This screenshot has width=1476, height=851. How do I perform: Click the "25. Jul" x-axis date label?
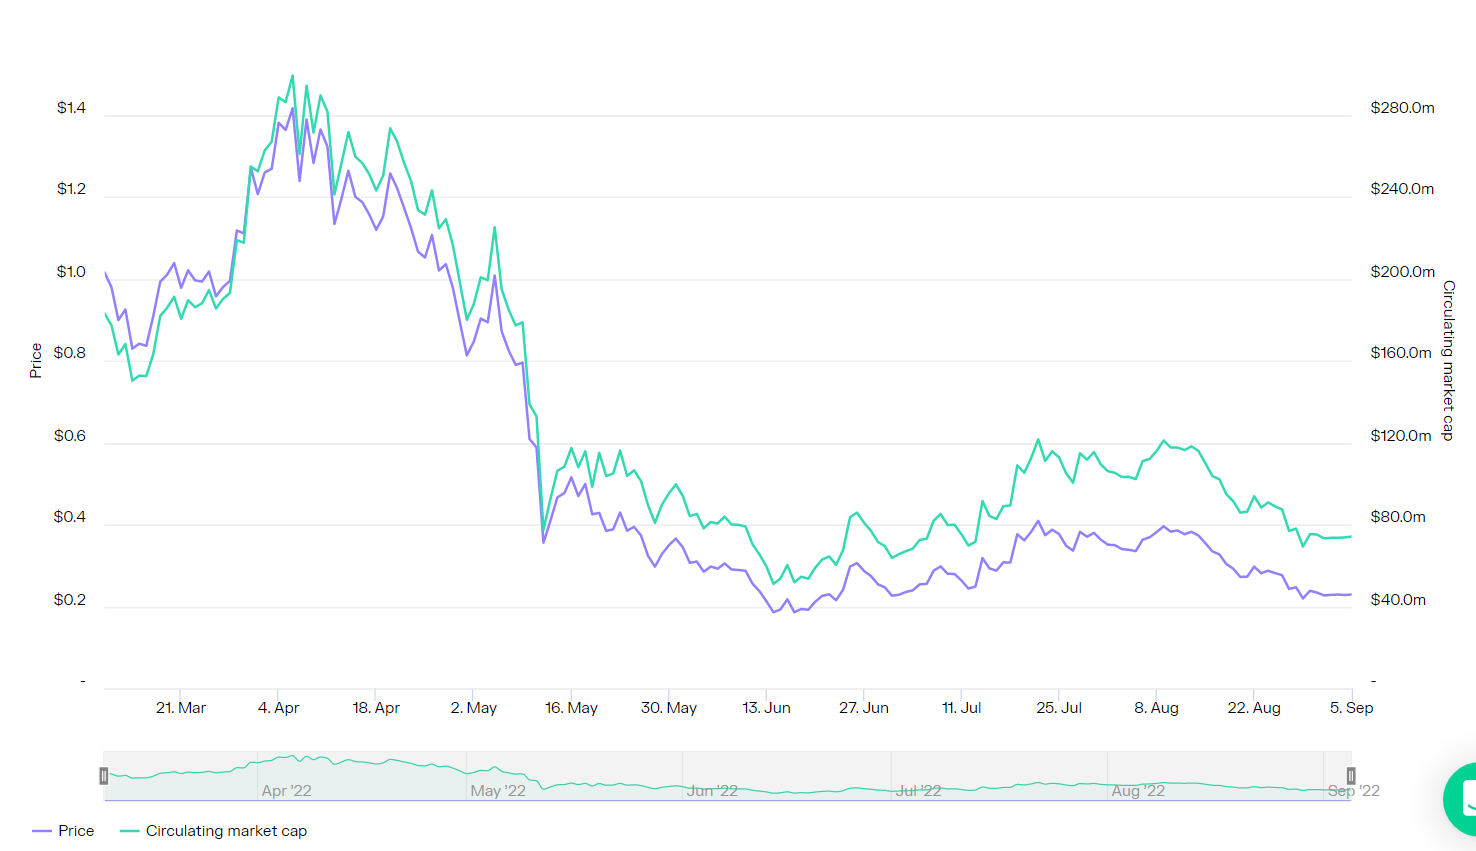(1059, 708)
